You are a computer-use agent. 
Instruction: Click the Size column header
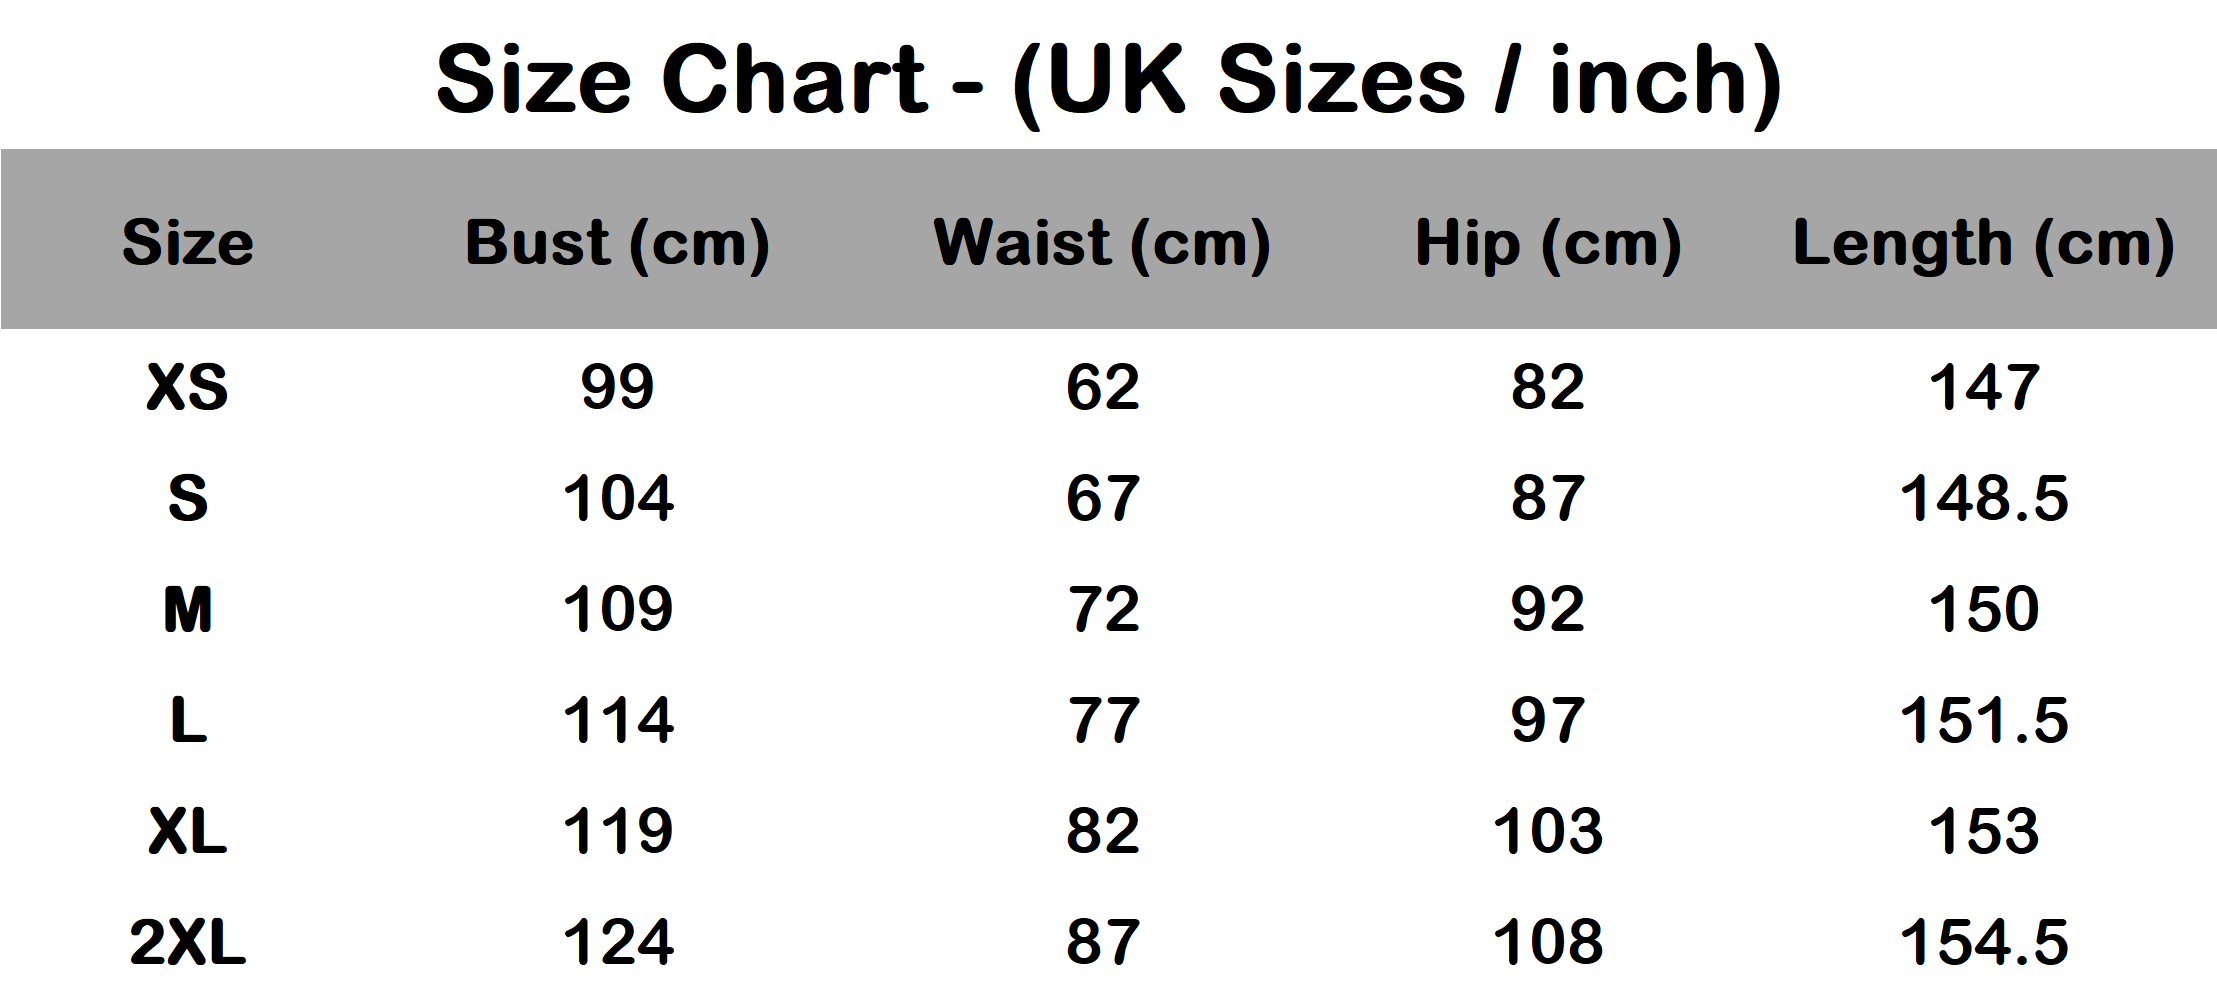pos(188,243)
